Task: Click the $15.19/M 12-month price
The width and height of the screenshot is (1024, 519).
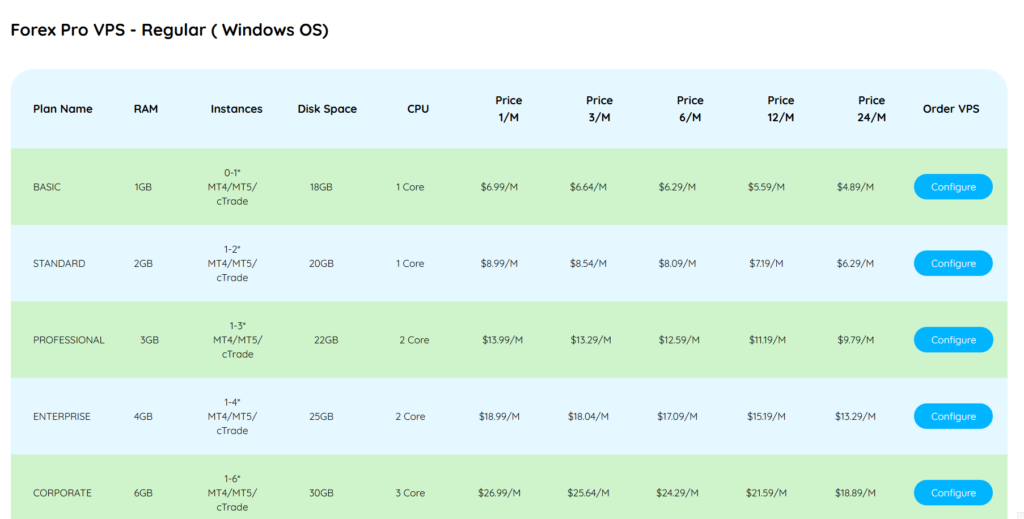Action: [x=766, y=417]
